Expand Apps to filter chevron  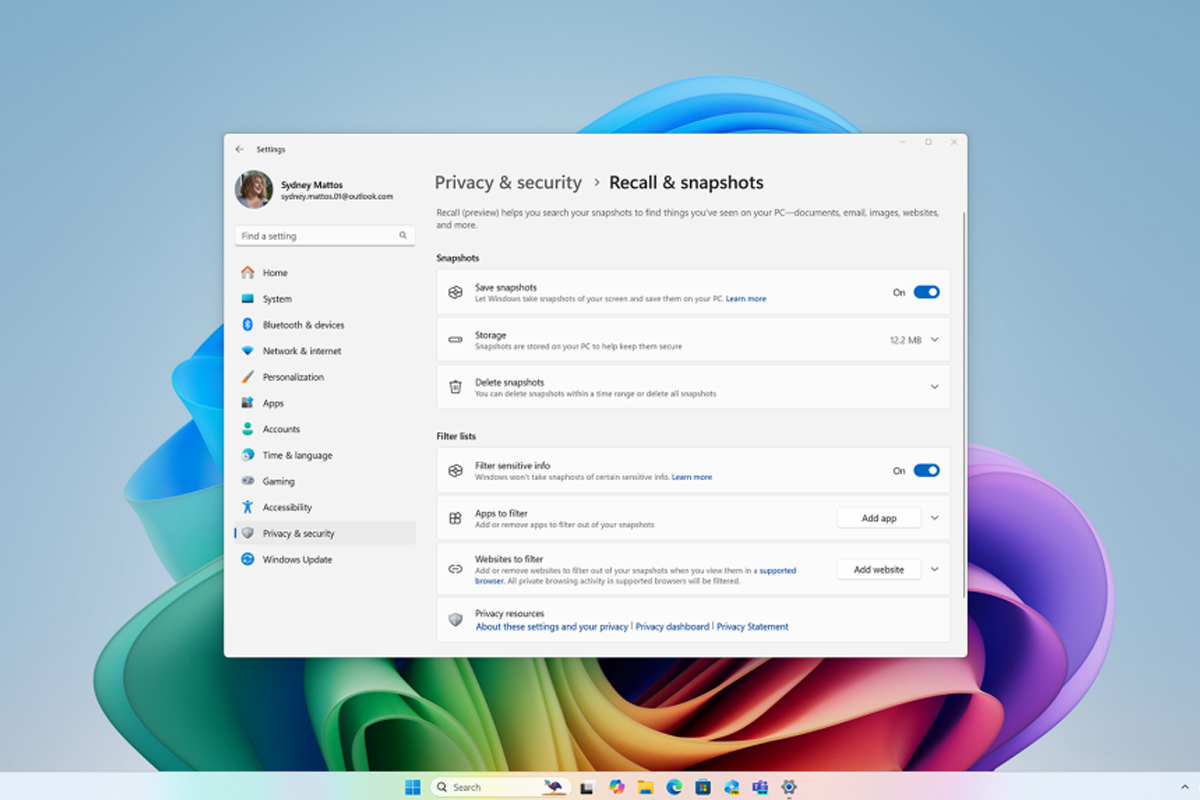point(935,518)
